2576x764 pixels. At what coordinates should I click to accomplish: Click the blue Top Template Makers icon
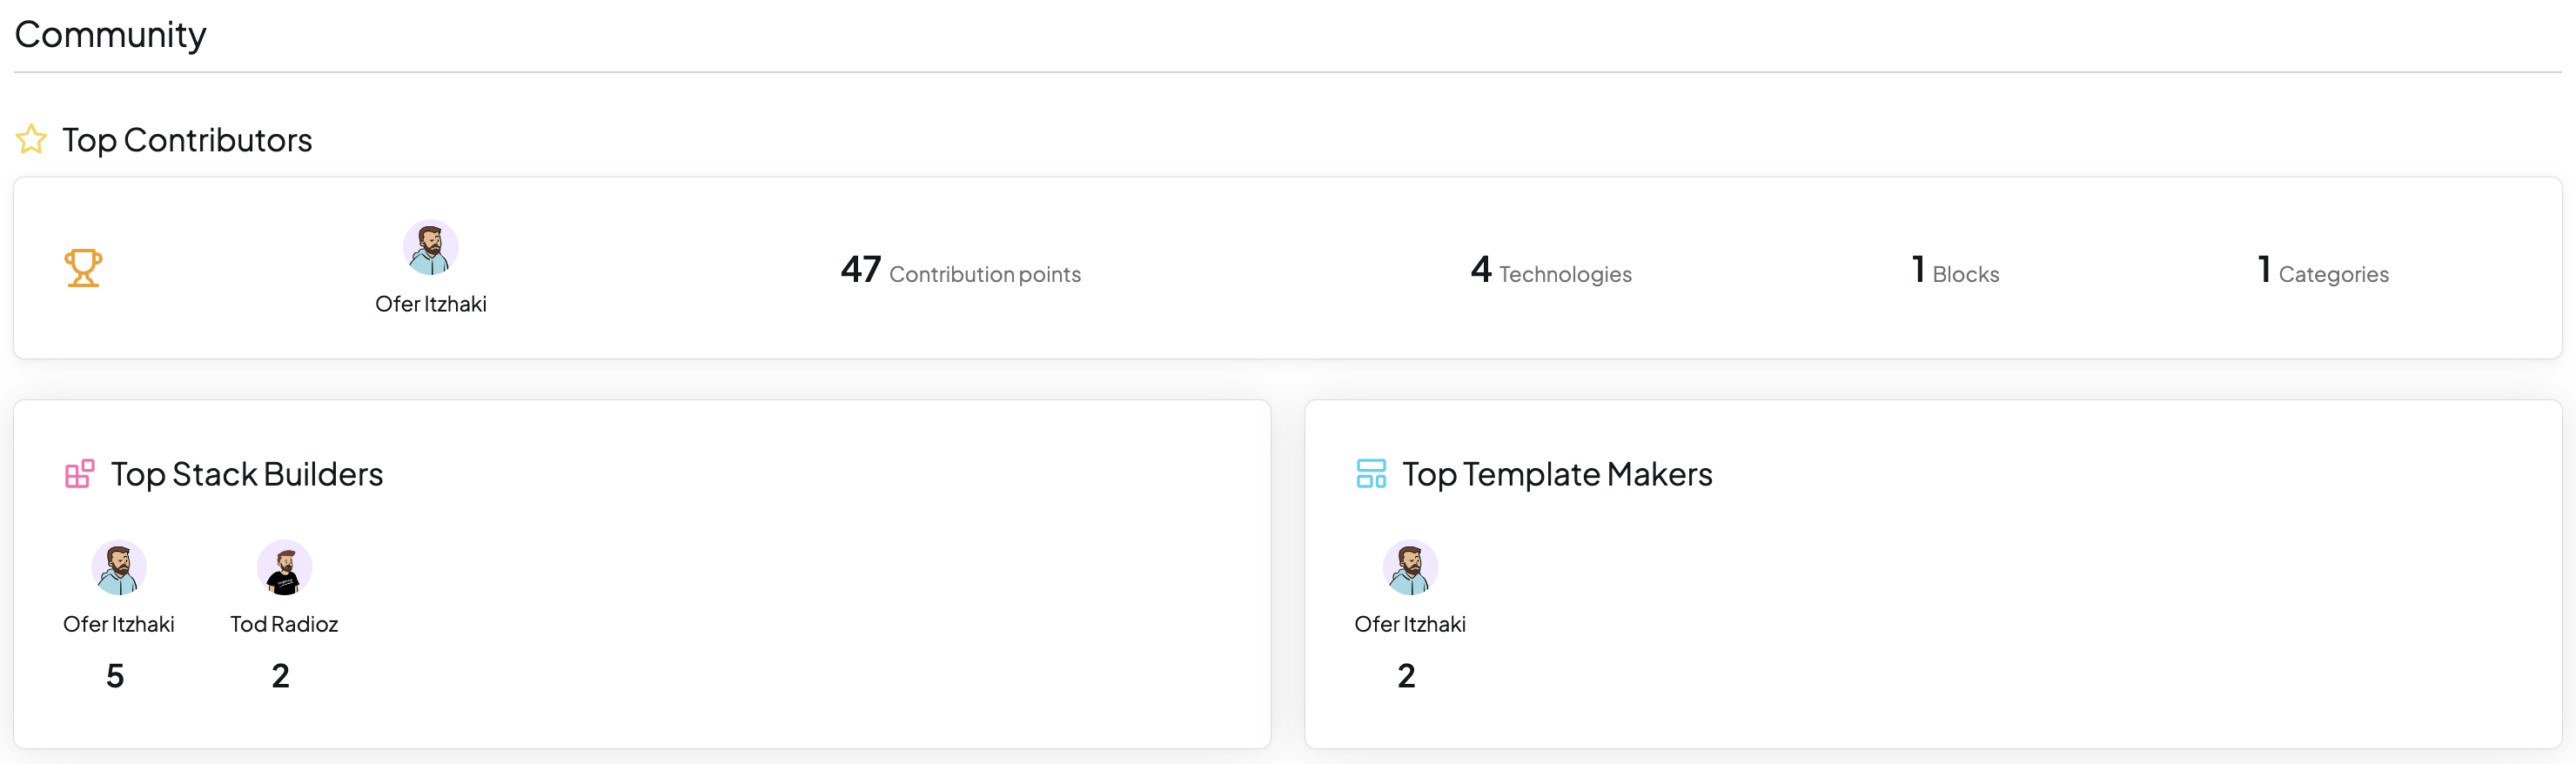[x=1371, y=474]
